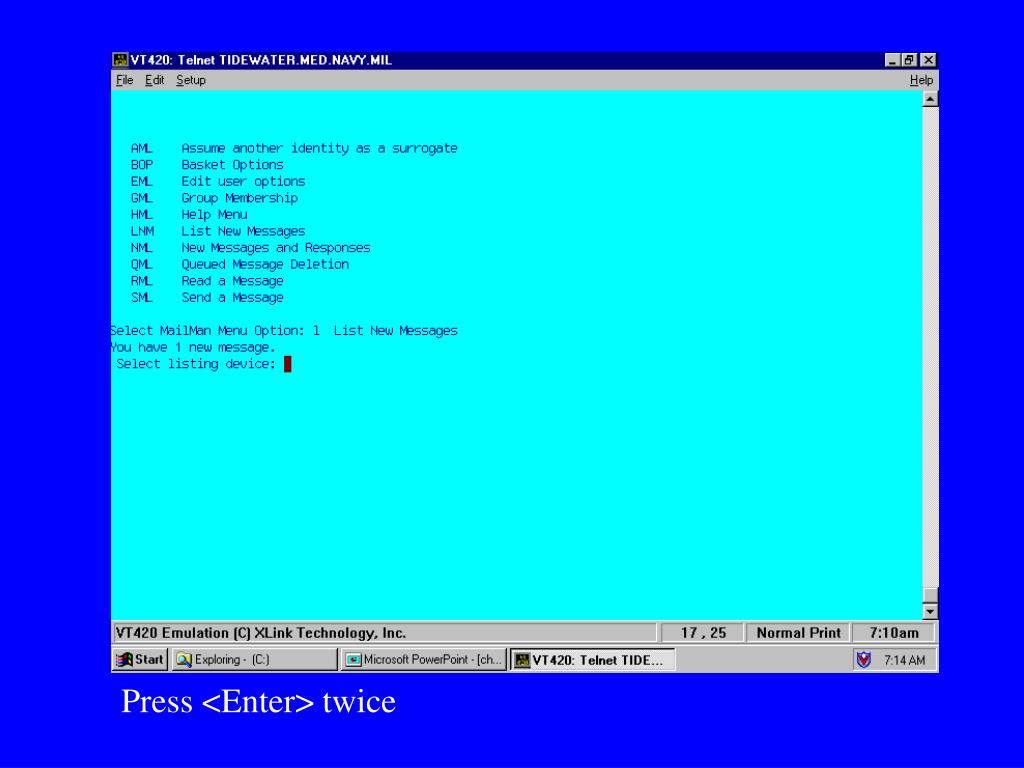1024x768 pixels.
Task: Open the File menu
Action: click(x=124, y=80)
